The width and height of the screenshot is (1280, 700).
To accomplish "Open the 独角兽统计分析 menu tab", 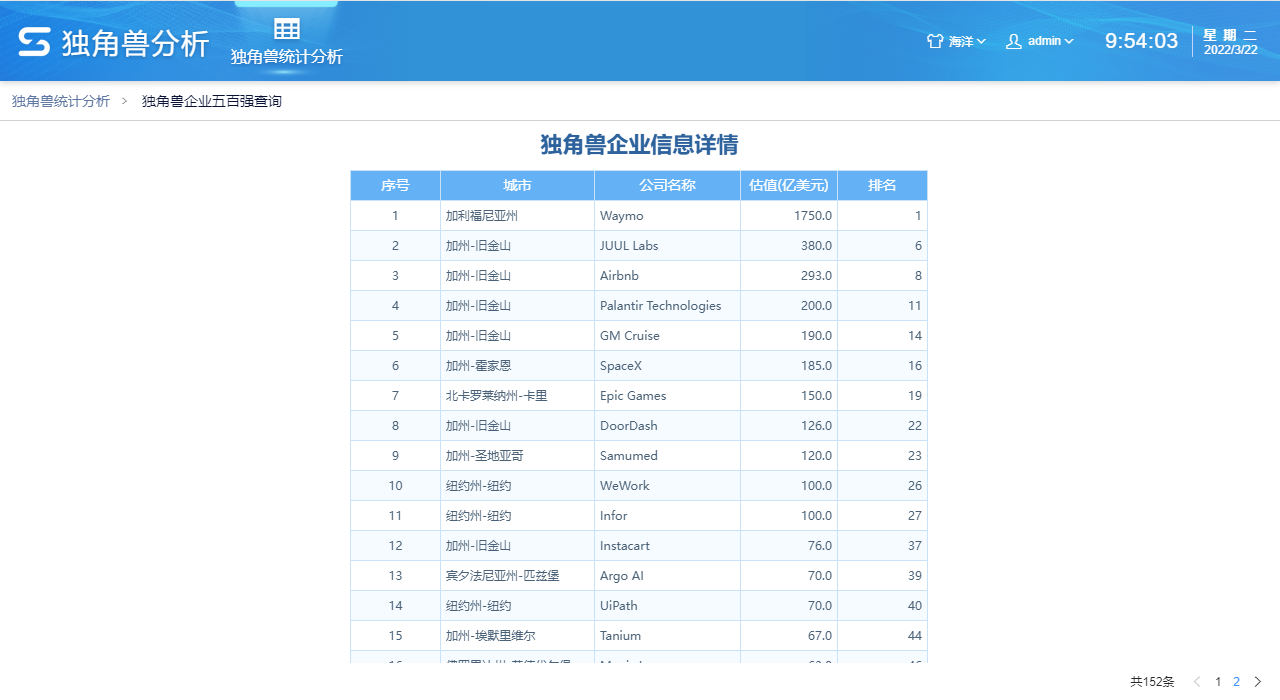I will coord(287,57).
